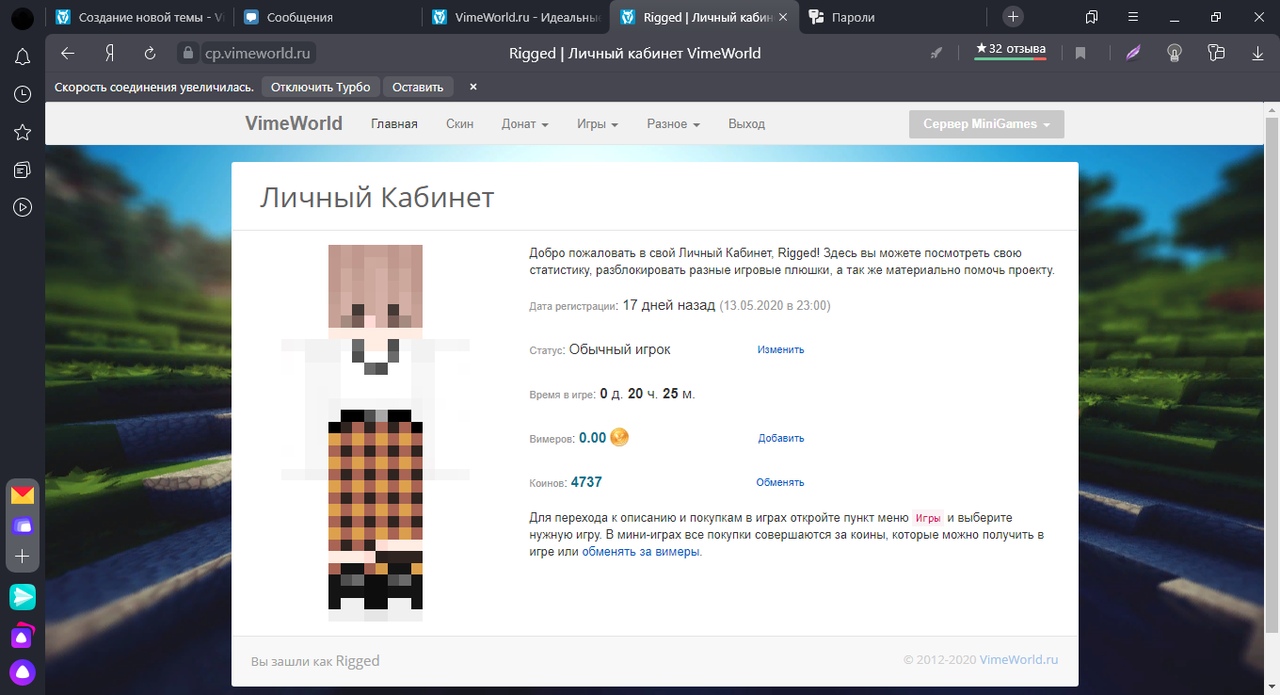Viewport: 1280px width, 695px height.
Task: Click Отключить Турбо button
Action: [320, 87]
